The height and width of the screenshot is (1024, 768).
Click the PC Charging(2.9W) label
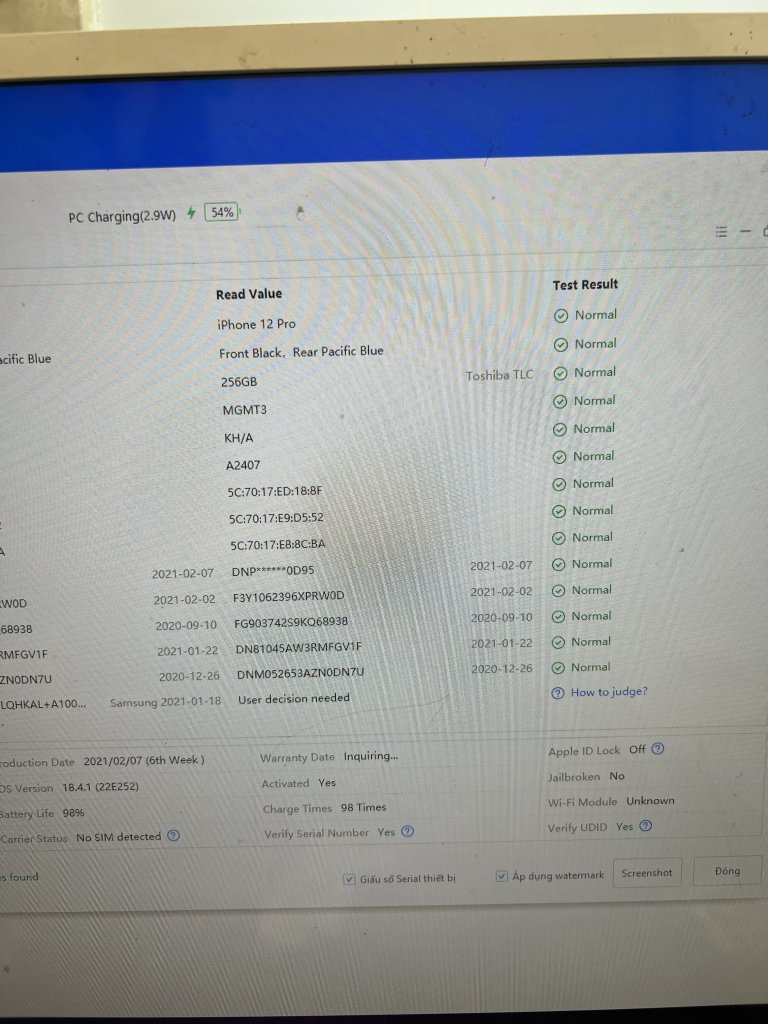pos(122,216)
